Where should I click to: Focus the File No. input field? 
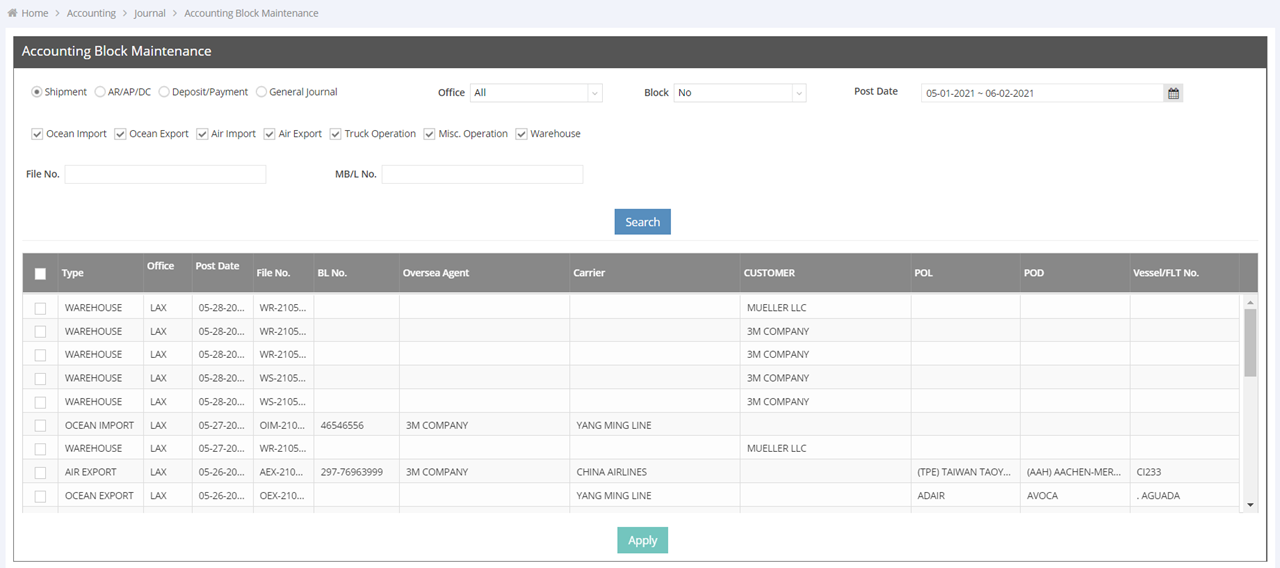165,174
